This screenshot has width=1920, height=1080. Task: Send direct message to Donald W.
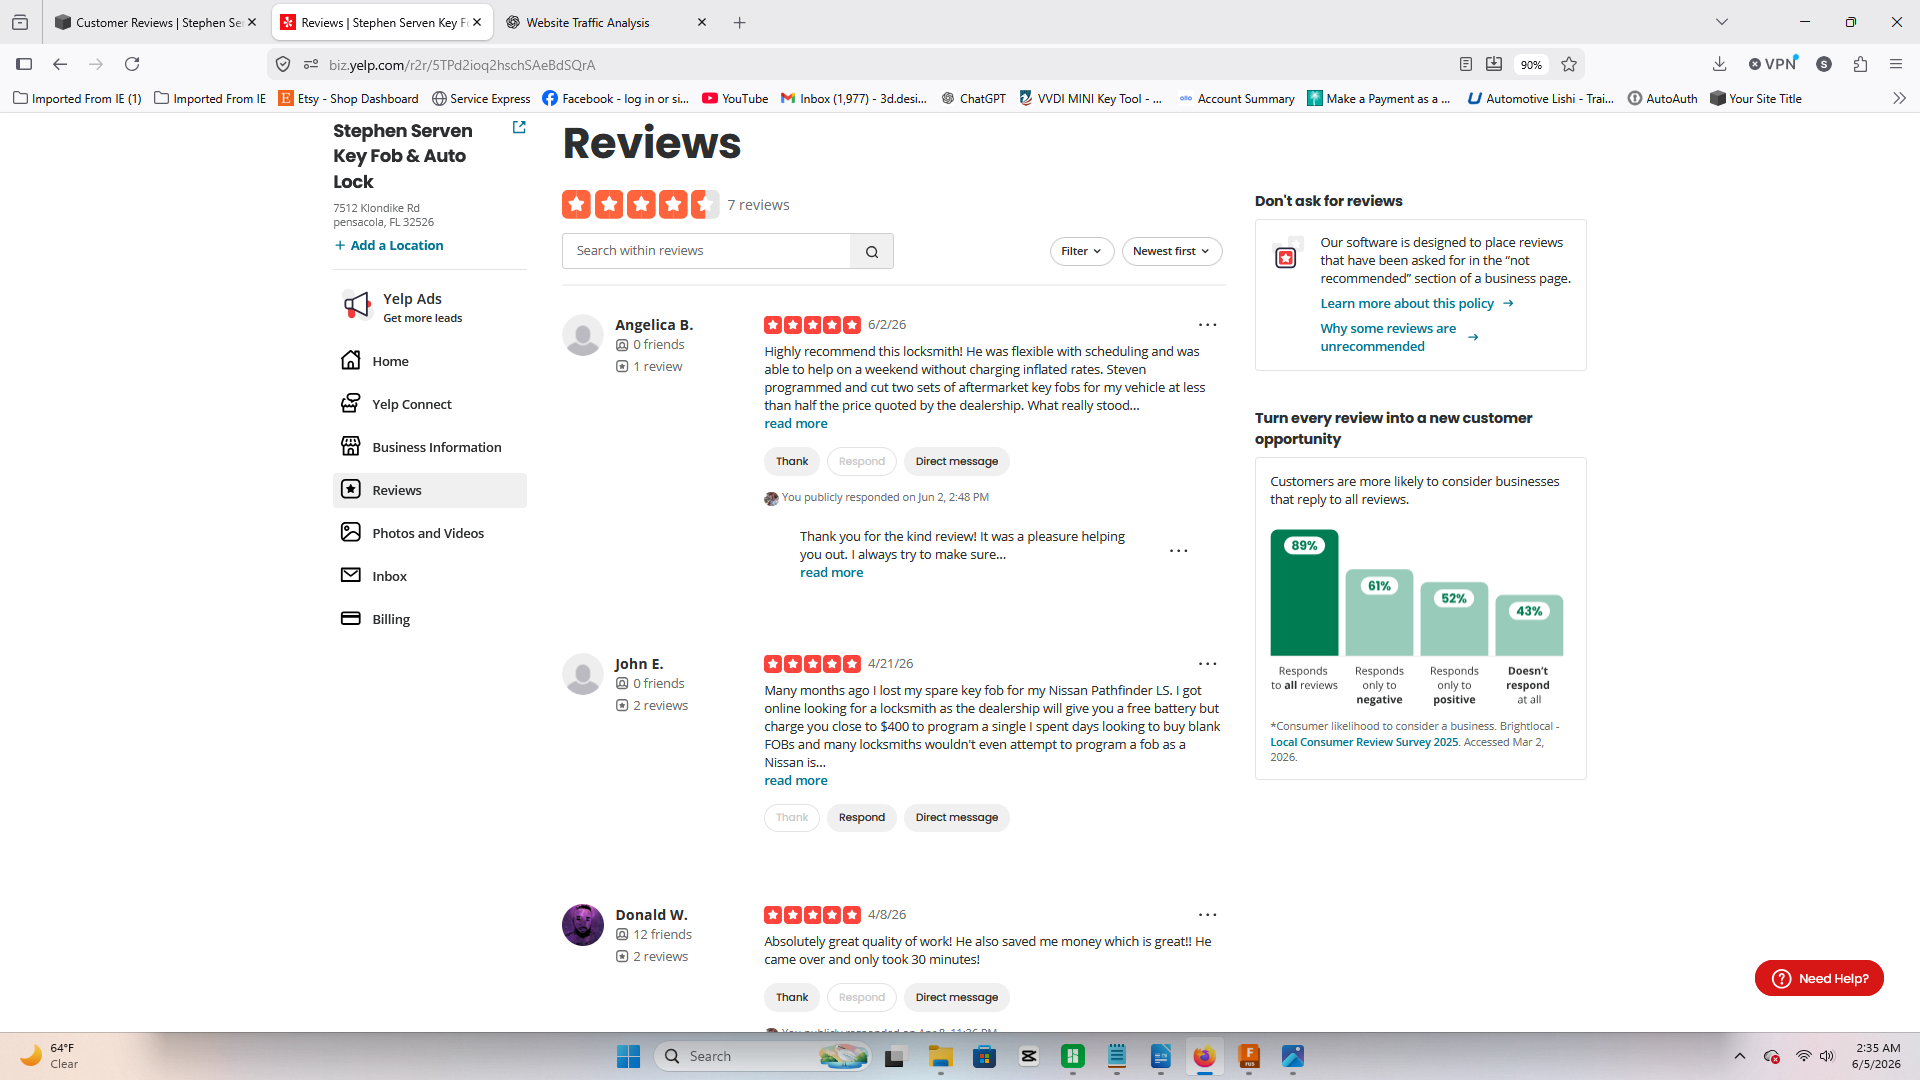click(x=957, y=998)
